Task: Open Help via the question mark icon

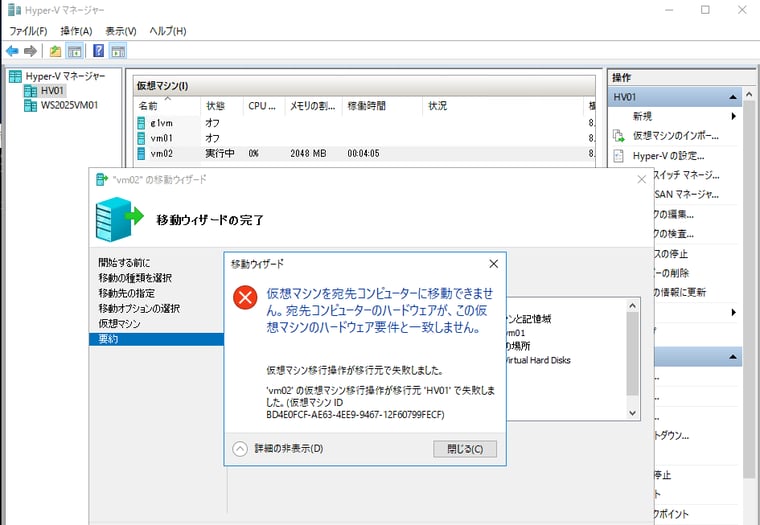Action: (x=98, y=51)
